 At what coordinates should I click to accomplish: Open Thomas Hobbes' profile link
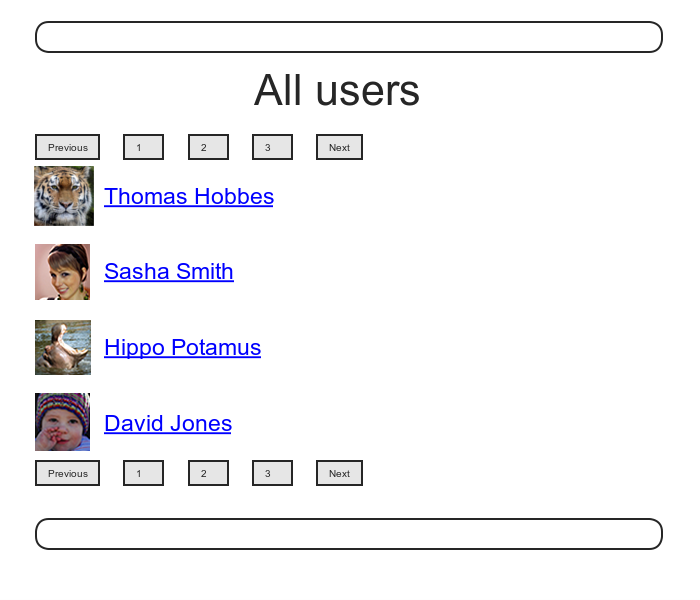click(189, 196)
